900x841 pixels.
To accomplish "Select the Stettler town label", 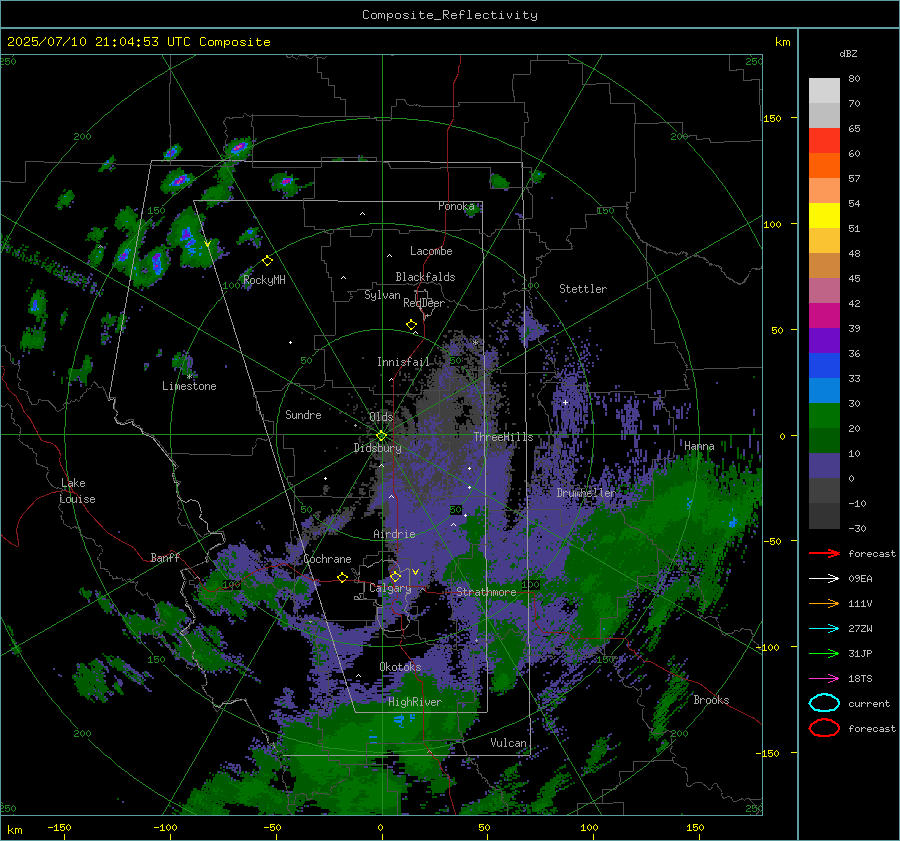I will coord(583,289).
